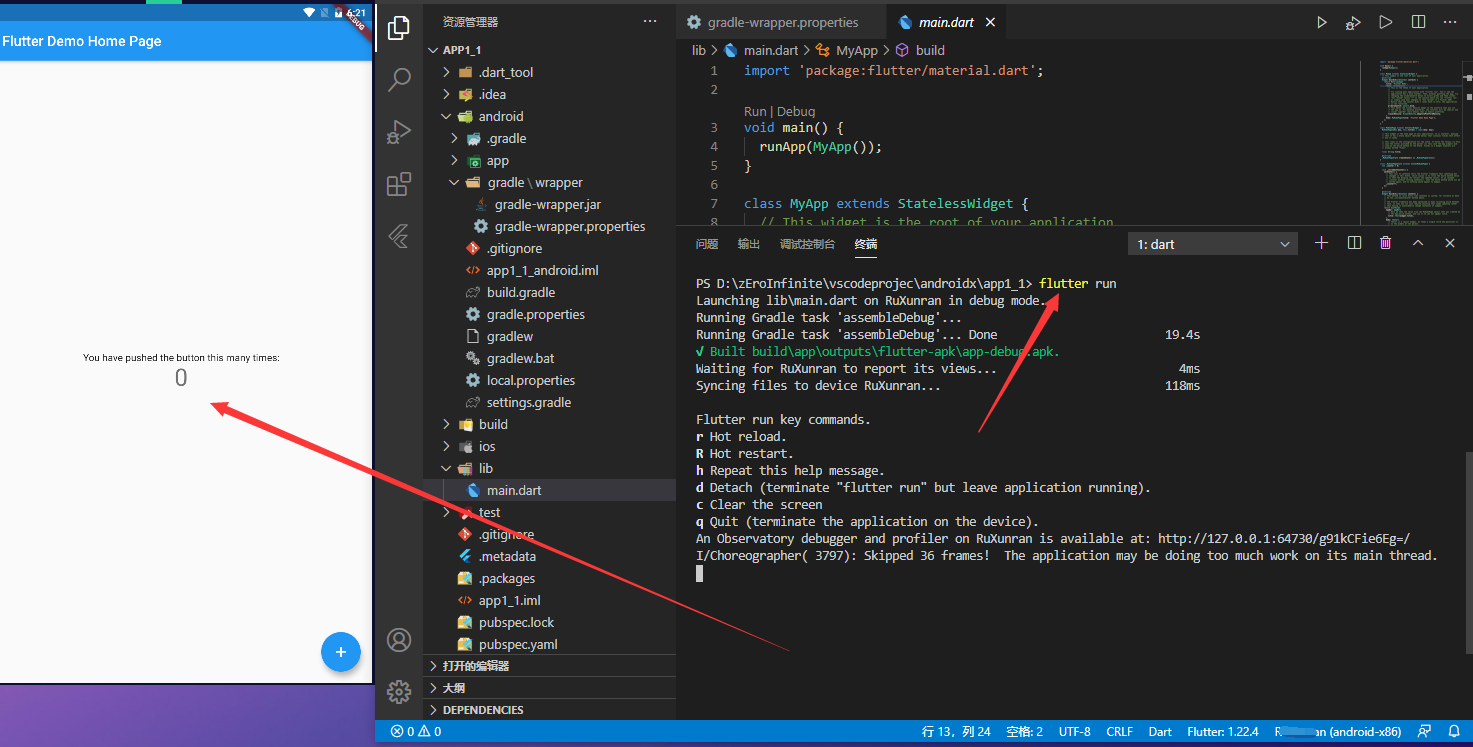This screenshot has width=1473, height=747.
Task: Expand the test folder
Action: click(x=446, y=512)
